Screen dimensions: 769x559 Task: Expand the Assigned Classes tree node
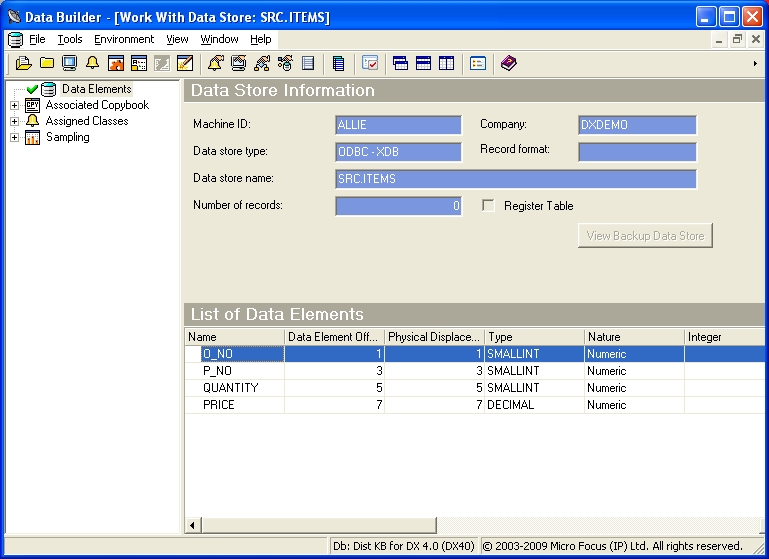click(15, 122)
